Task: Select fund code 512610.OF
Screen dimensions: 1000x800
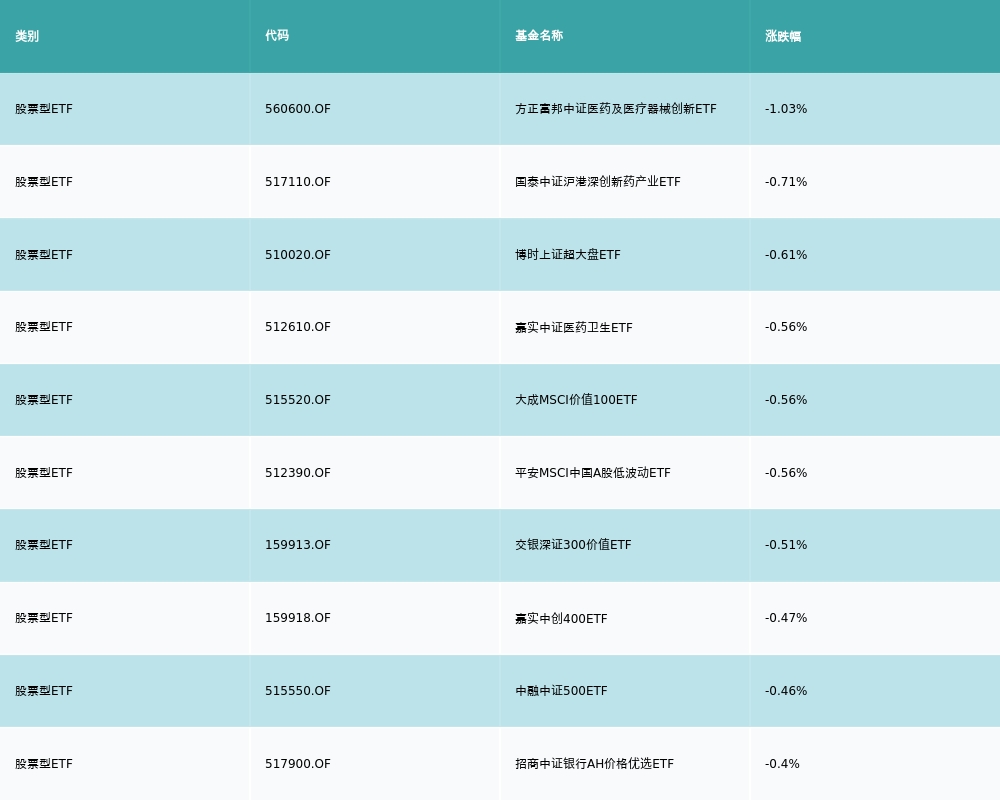Action: pos(298,327)
